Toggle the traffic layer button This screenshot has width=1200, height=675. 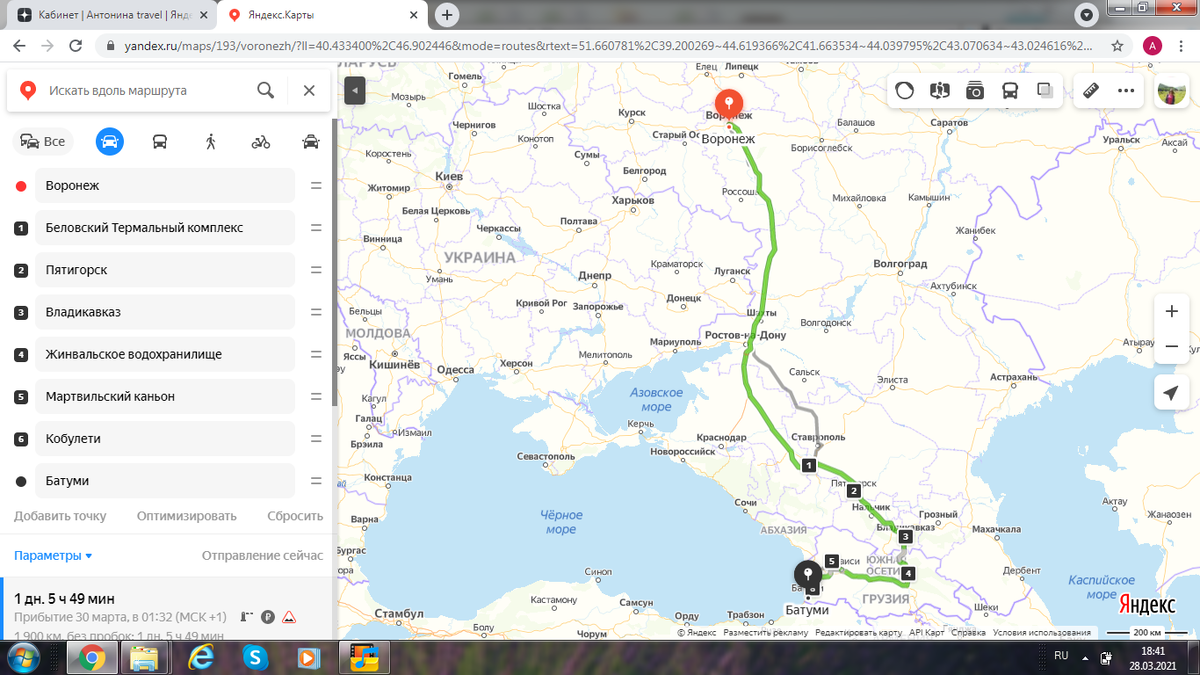click(904, 91)
